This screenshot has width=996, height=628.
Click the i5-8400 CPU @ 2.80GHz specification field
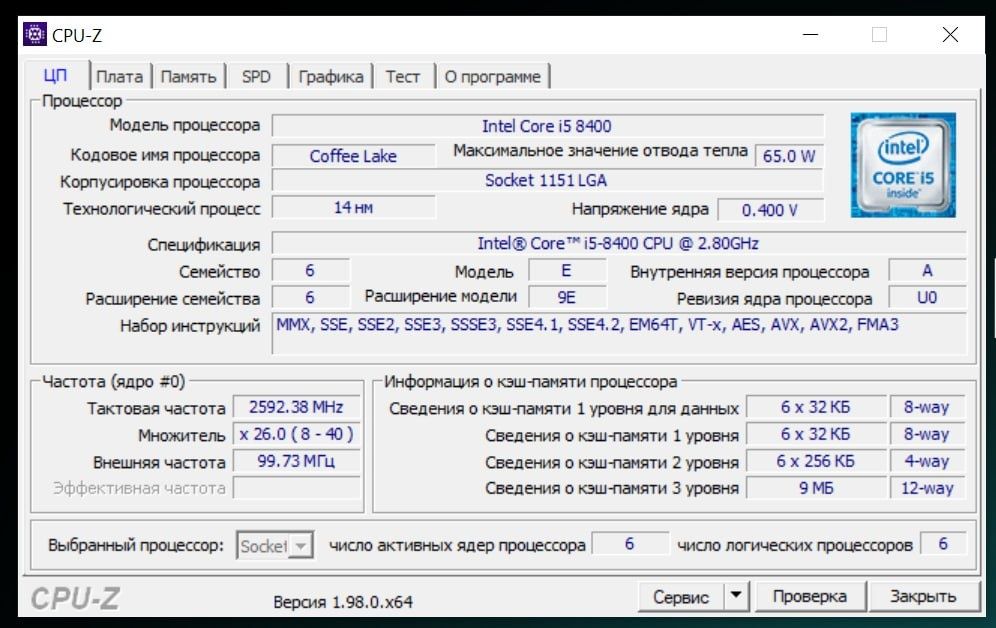[x=619, y=243]
